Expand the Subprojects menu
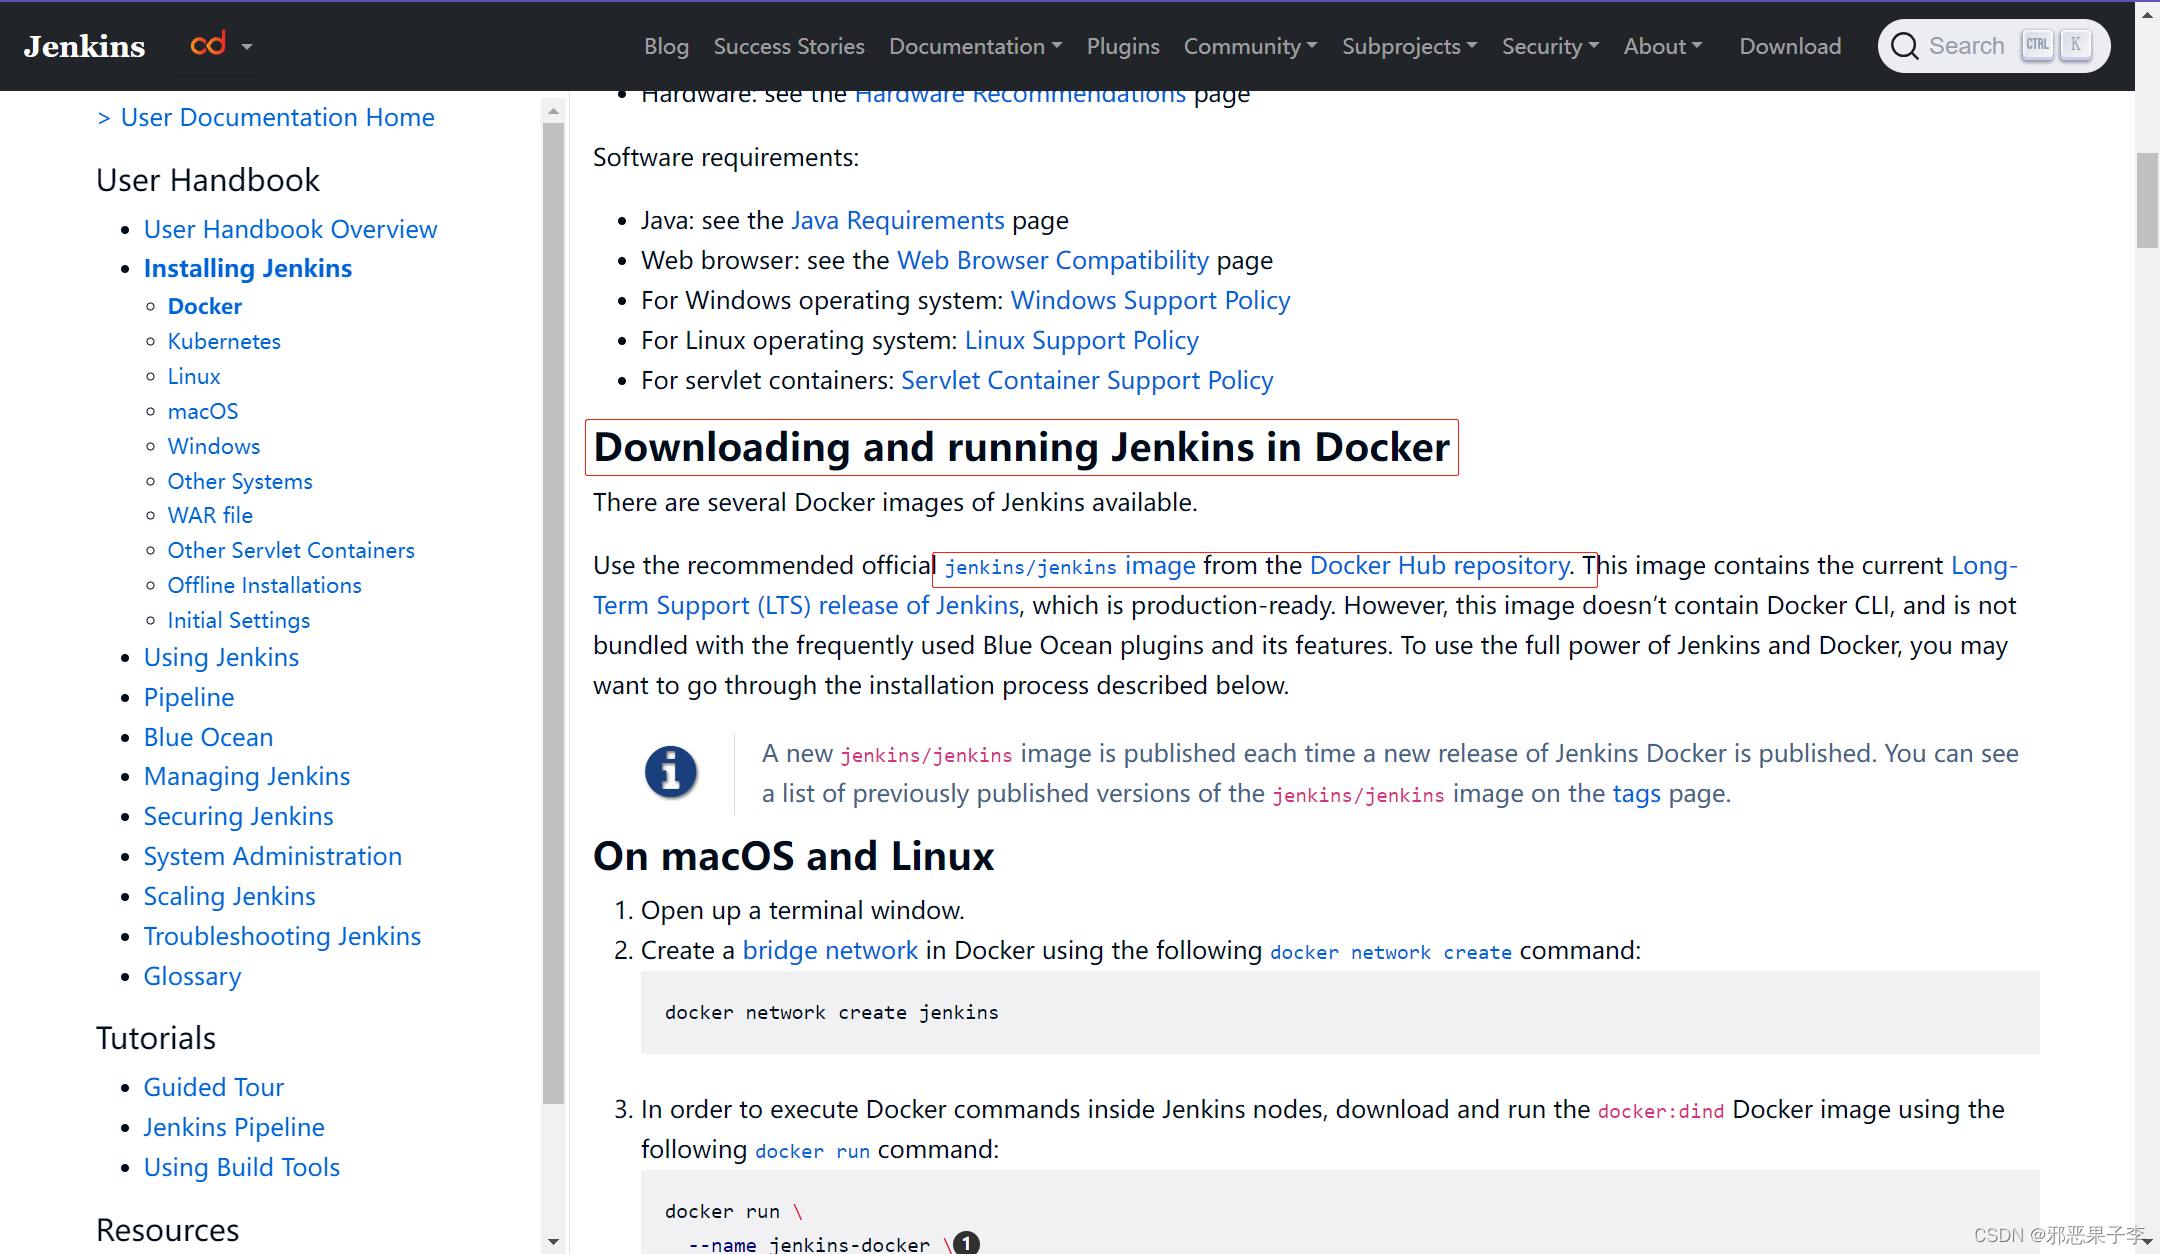The image size is (2160, 1254). pos(1409,46)
